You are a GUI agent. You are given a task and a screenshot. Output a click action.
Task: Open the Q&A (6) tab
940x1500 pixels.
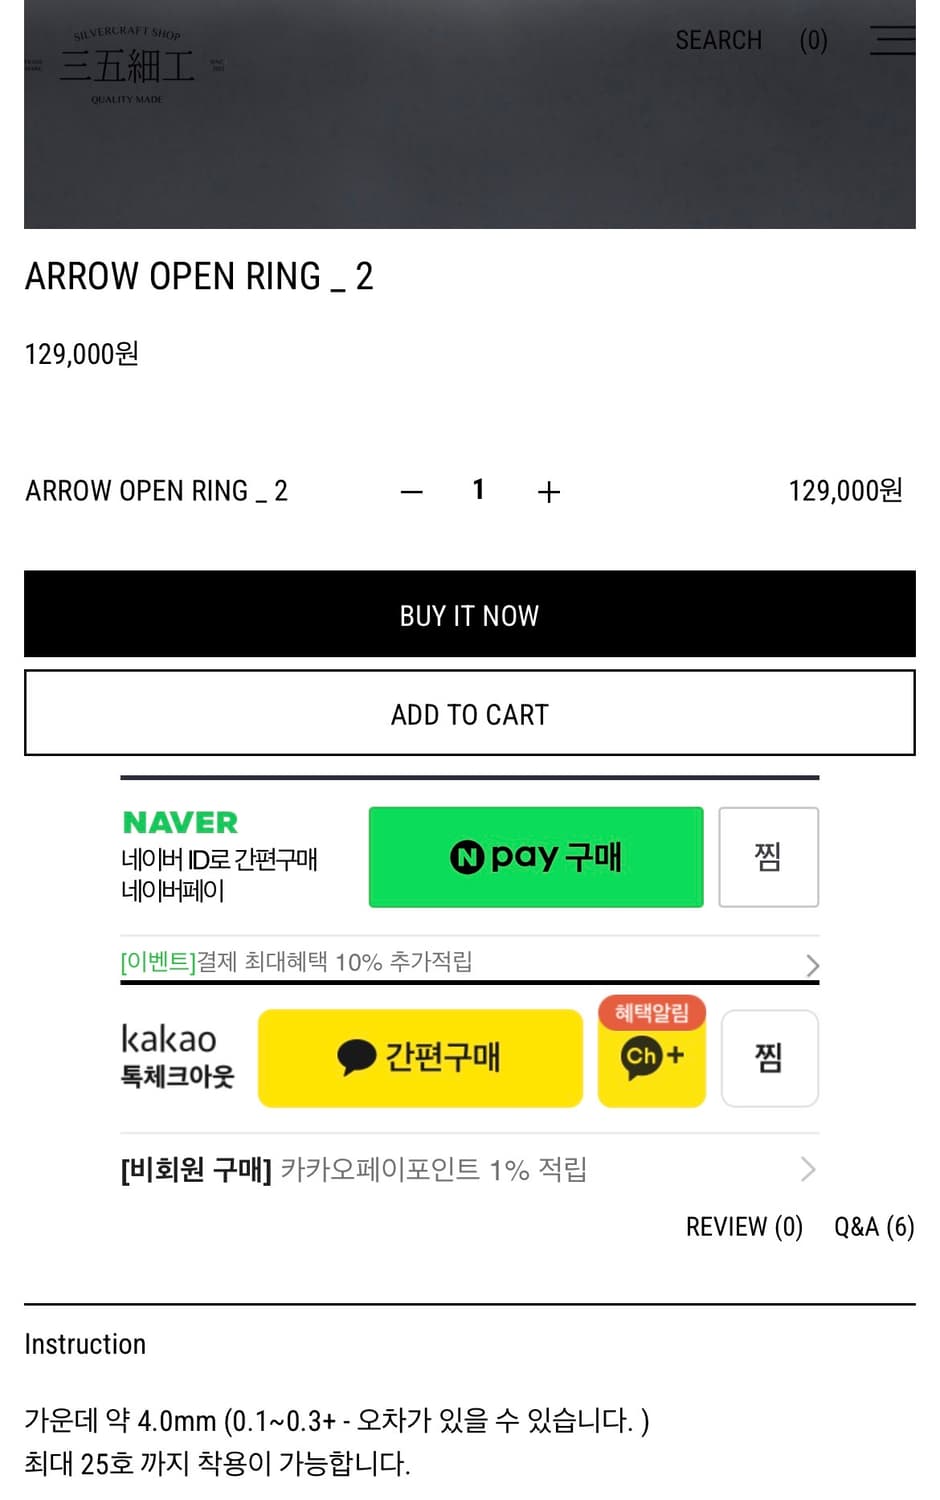click(x=875, y=1226)
